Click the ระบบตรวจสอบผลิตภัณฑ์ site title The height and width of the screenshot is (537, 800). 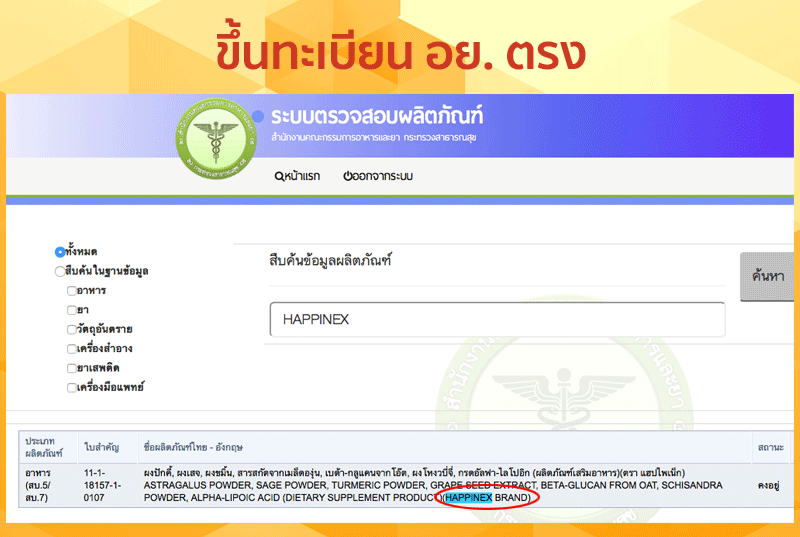point(377,116)
